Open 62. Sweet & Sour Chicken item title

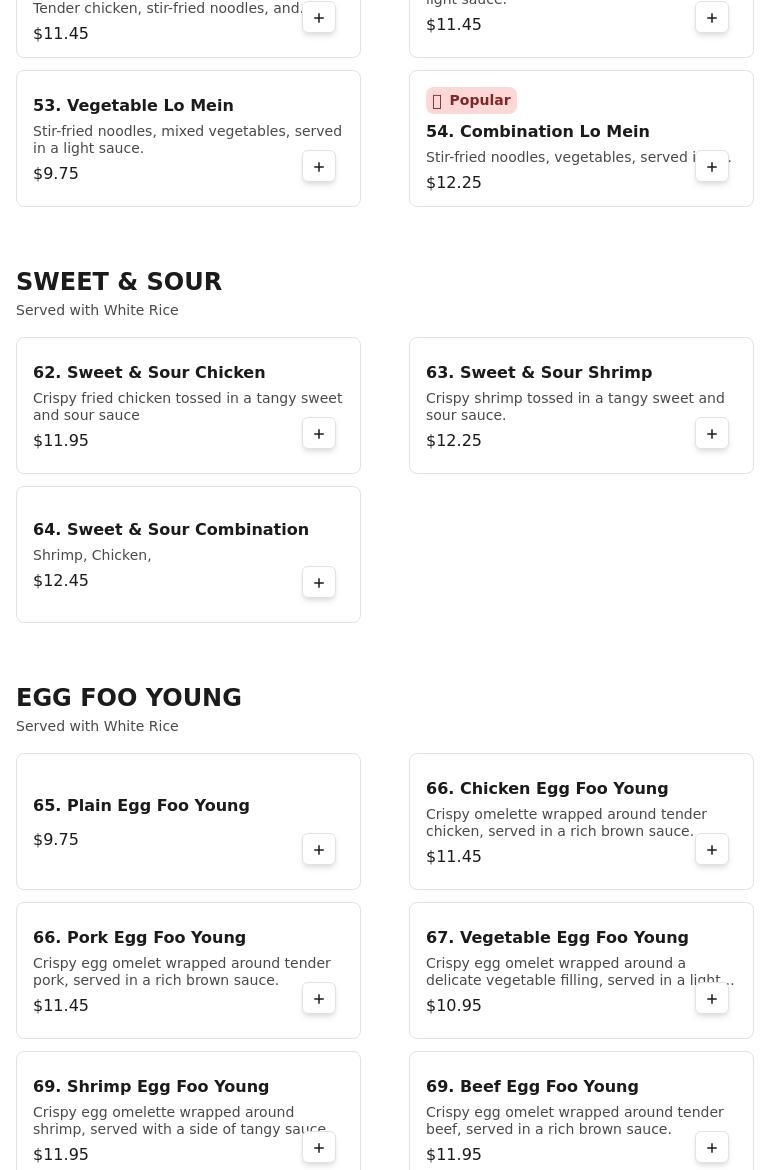point(149,372)
